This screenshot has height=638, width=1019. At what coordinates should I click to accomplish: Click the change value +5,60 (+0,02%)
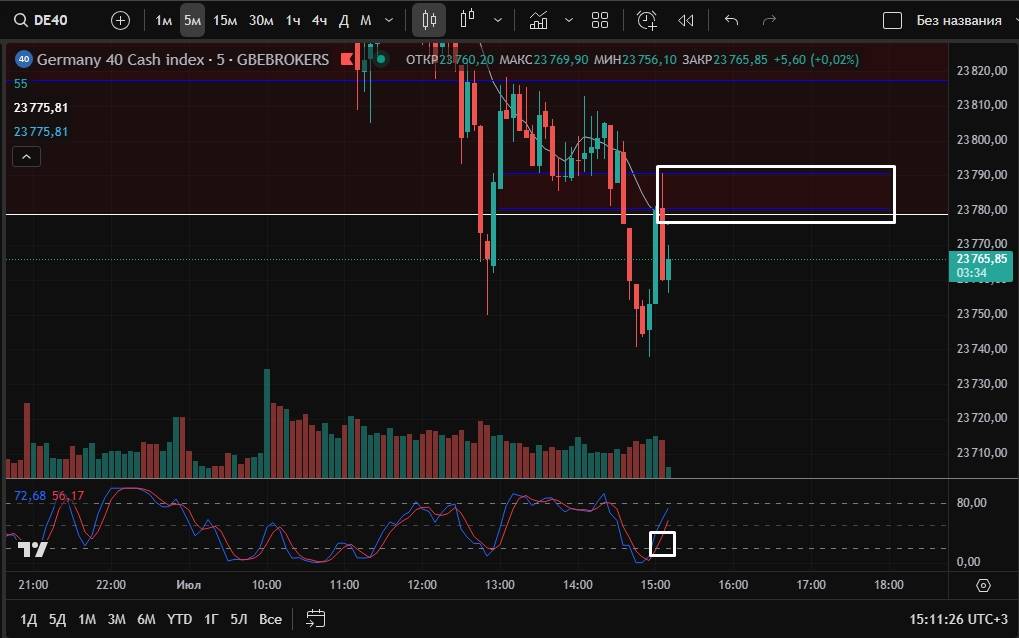click(816, 60)
